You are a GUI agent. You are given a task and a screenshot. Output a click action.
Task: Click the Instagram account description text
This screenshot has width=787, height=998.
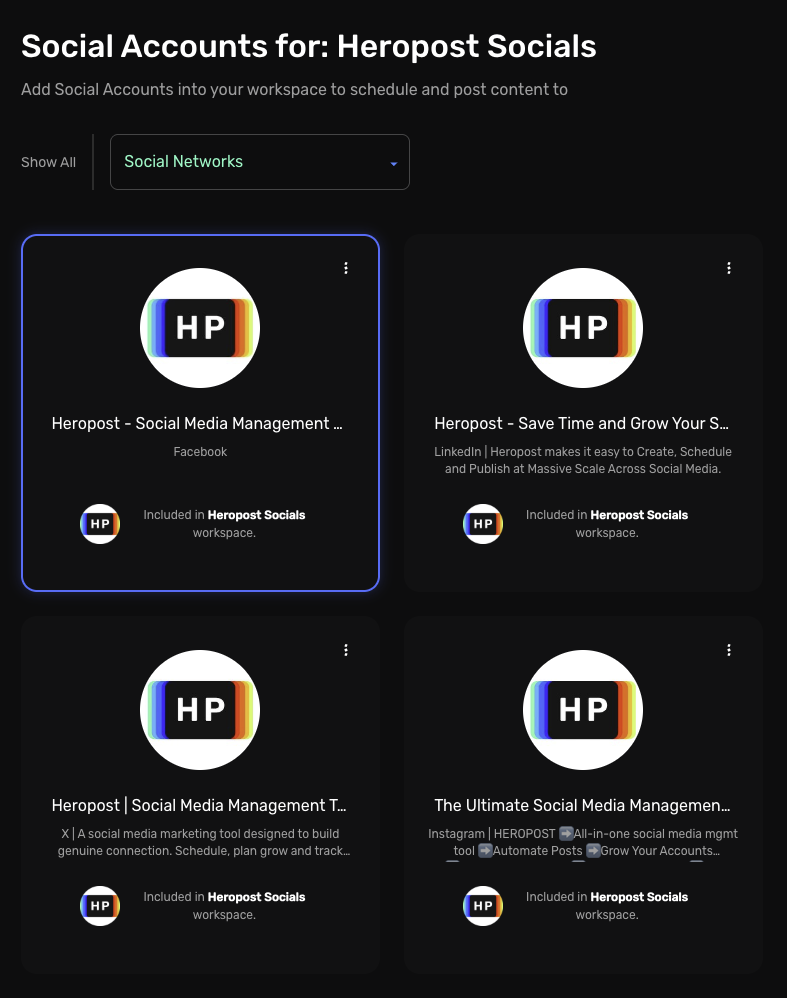click(x=583, y=842)
